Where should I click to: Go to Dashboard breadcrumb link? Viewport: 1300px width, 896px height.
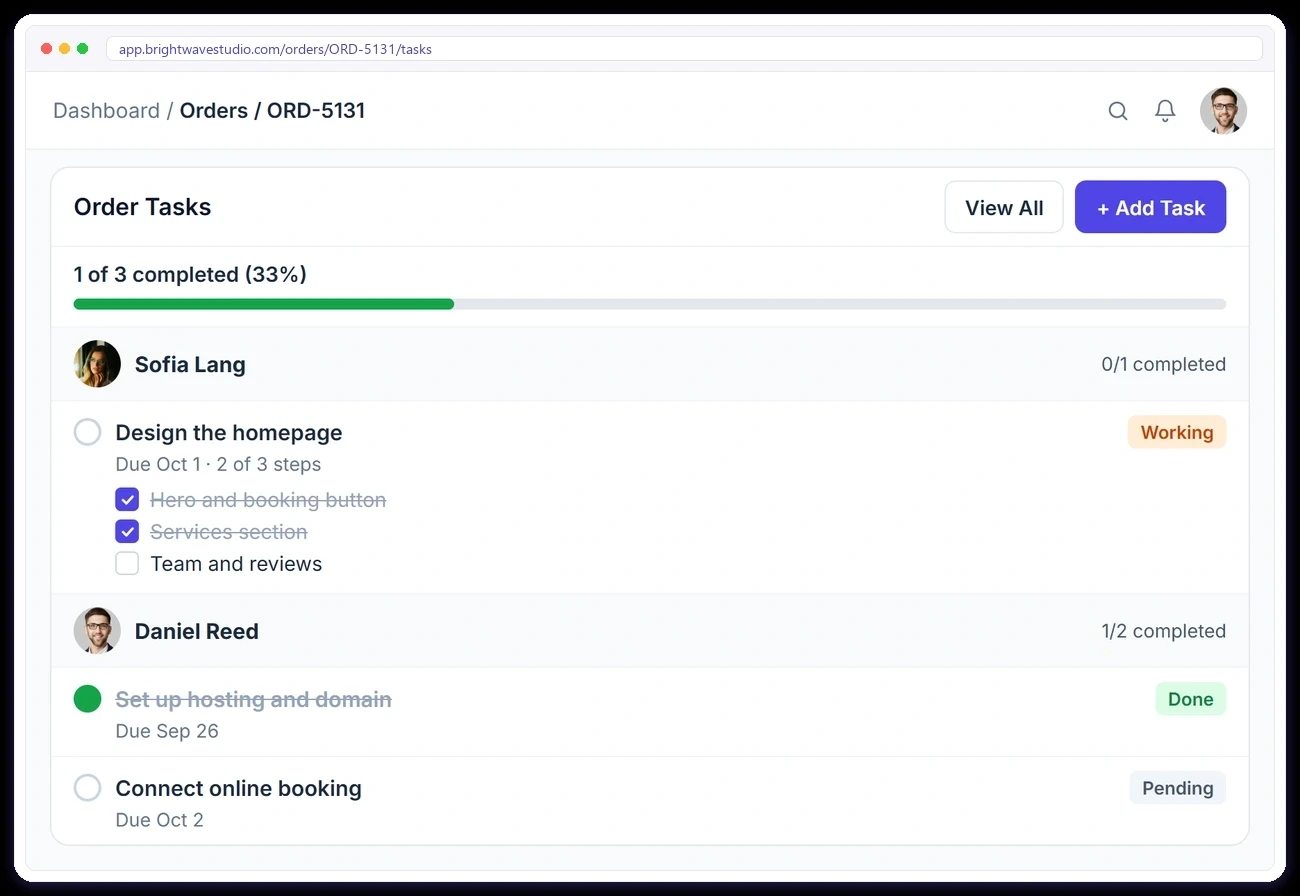click(106, 111)
